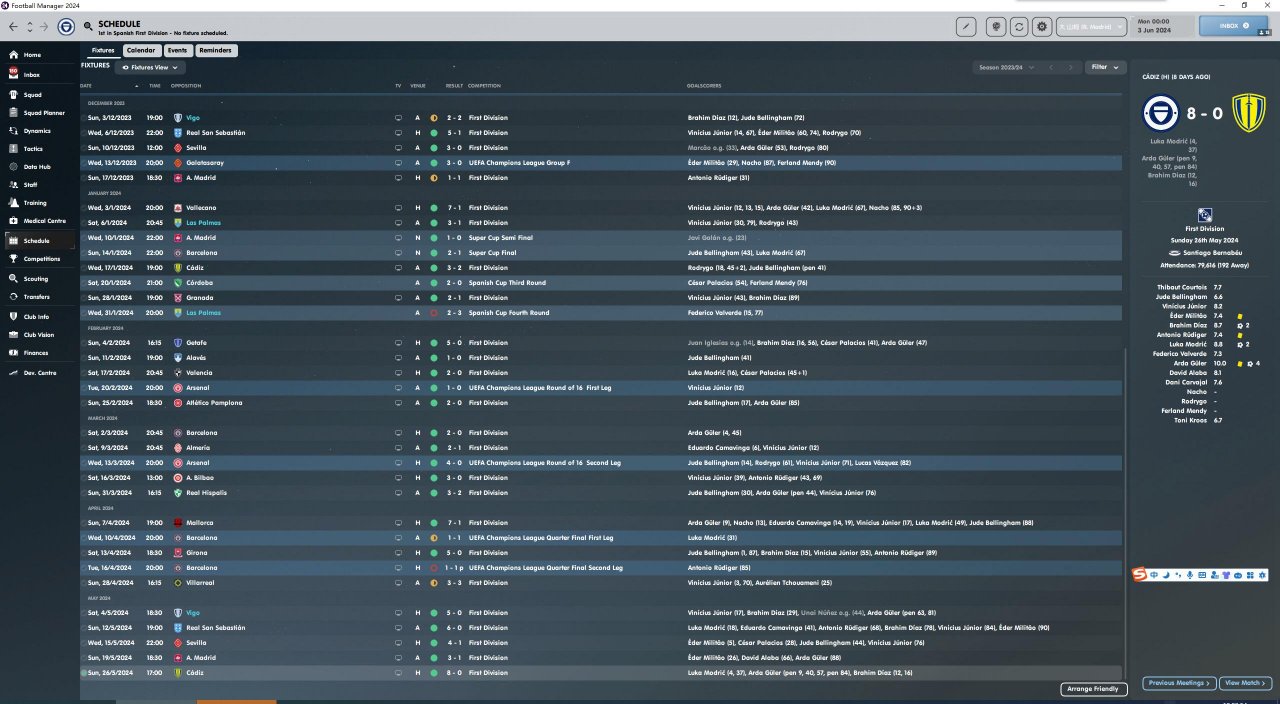Toggle the Chinese/English input mode icon
Image resolution: width=1280 pixels, height=704 pixels.
click(1154, 575)
